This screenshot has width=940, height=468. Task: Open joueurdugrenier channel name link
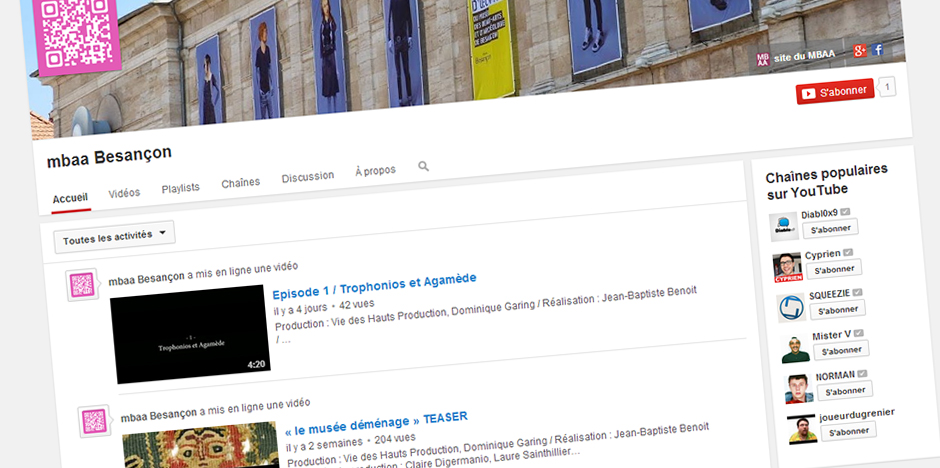point(857,415)
